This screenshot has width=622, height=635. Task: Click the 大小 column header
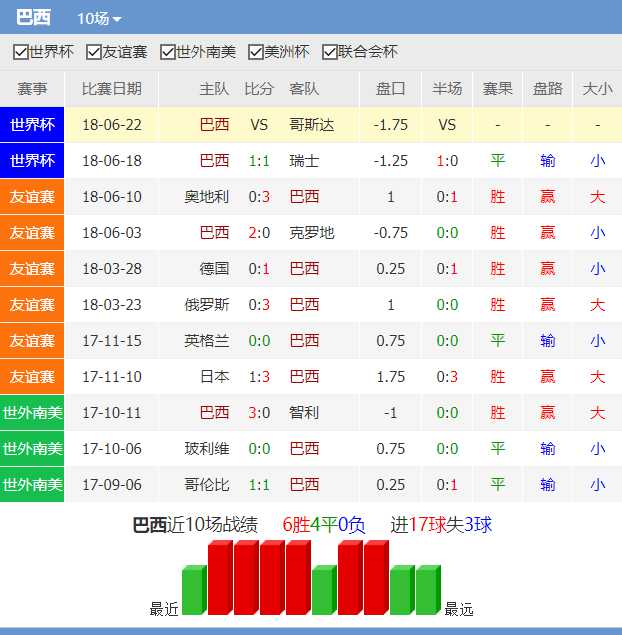[x=597, y=89]
